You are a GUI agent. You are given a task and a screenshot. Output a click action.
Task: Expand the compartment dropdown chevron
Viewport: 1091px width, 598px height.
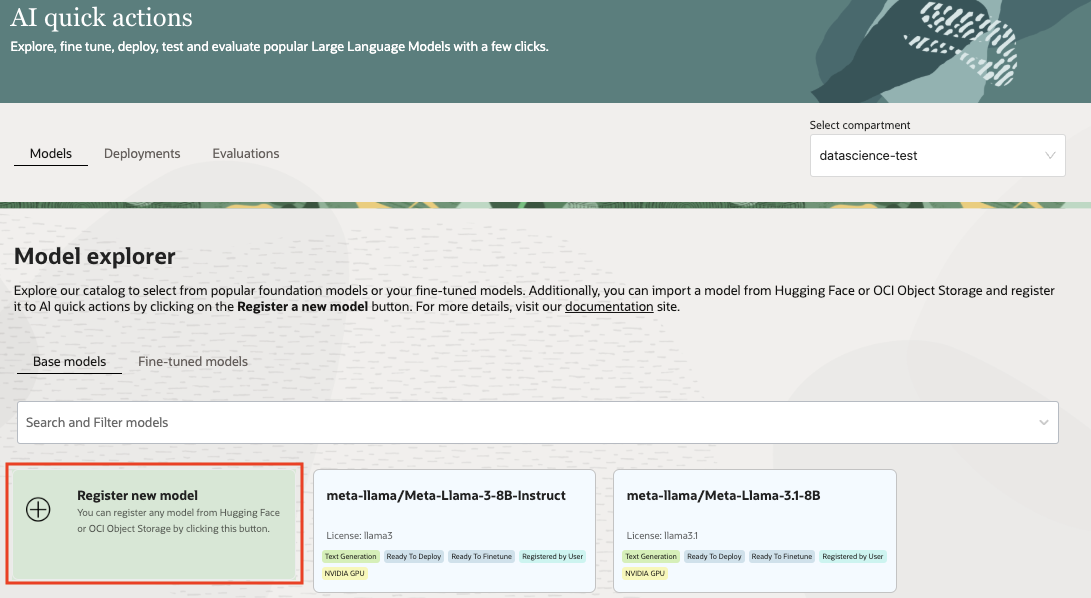pyautogui.click(x=1050, y=155)
